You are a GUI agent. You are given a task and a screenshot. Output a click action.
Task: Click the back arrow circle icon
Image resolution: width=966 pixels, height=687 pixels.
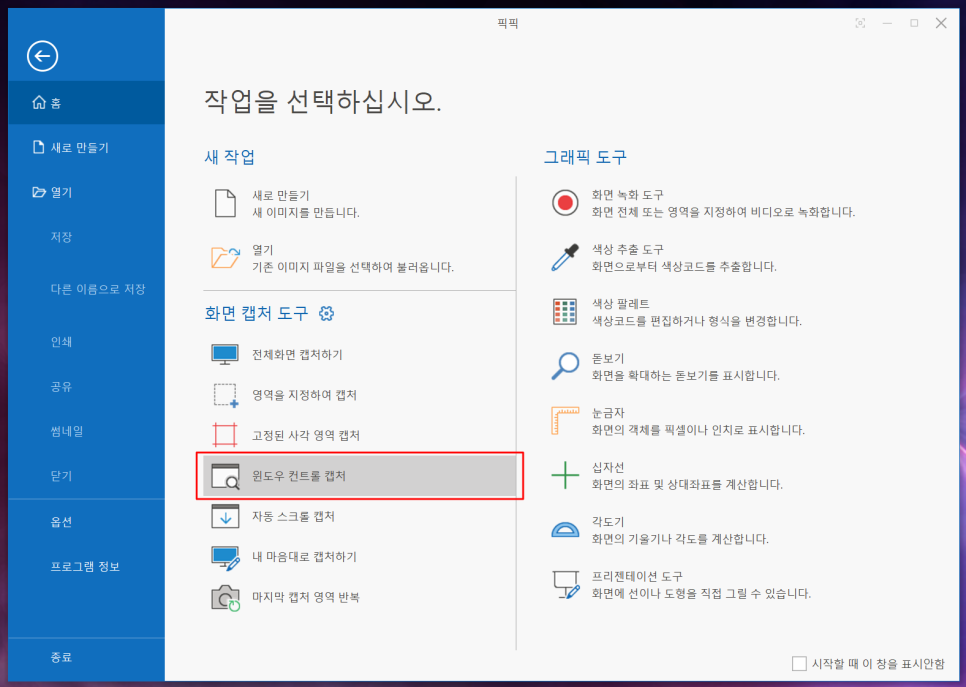coord(43,56)
